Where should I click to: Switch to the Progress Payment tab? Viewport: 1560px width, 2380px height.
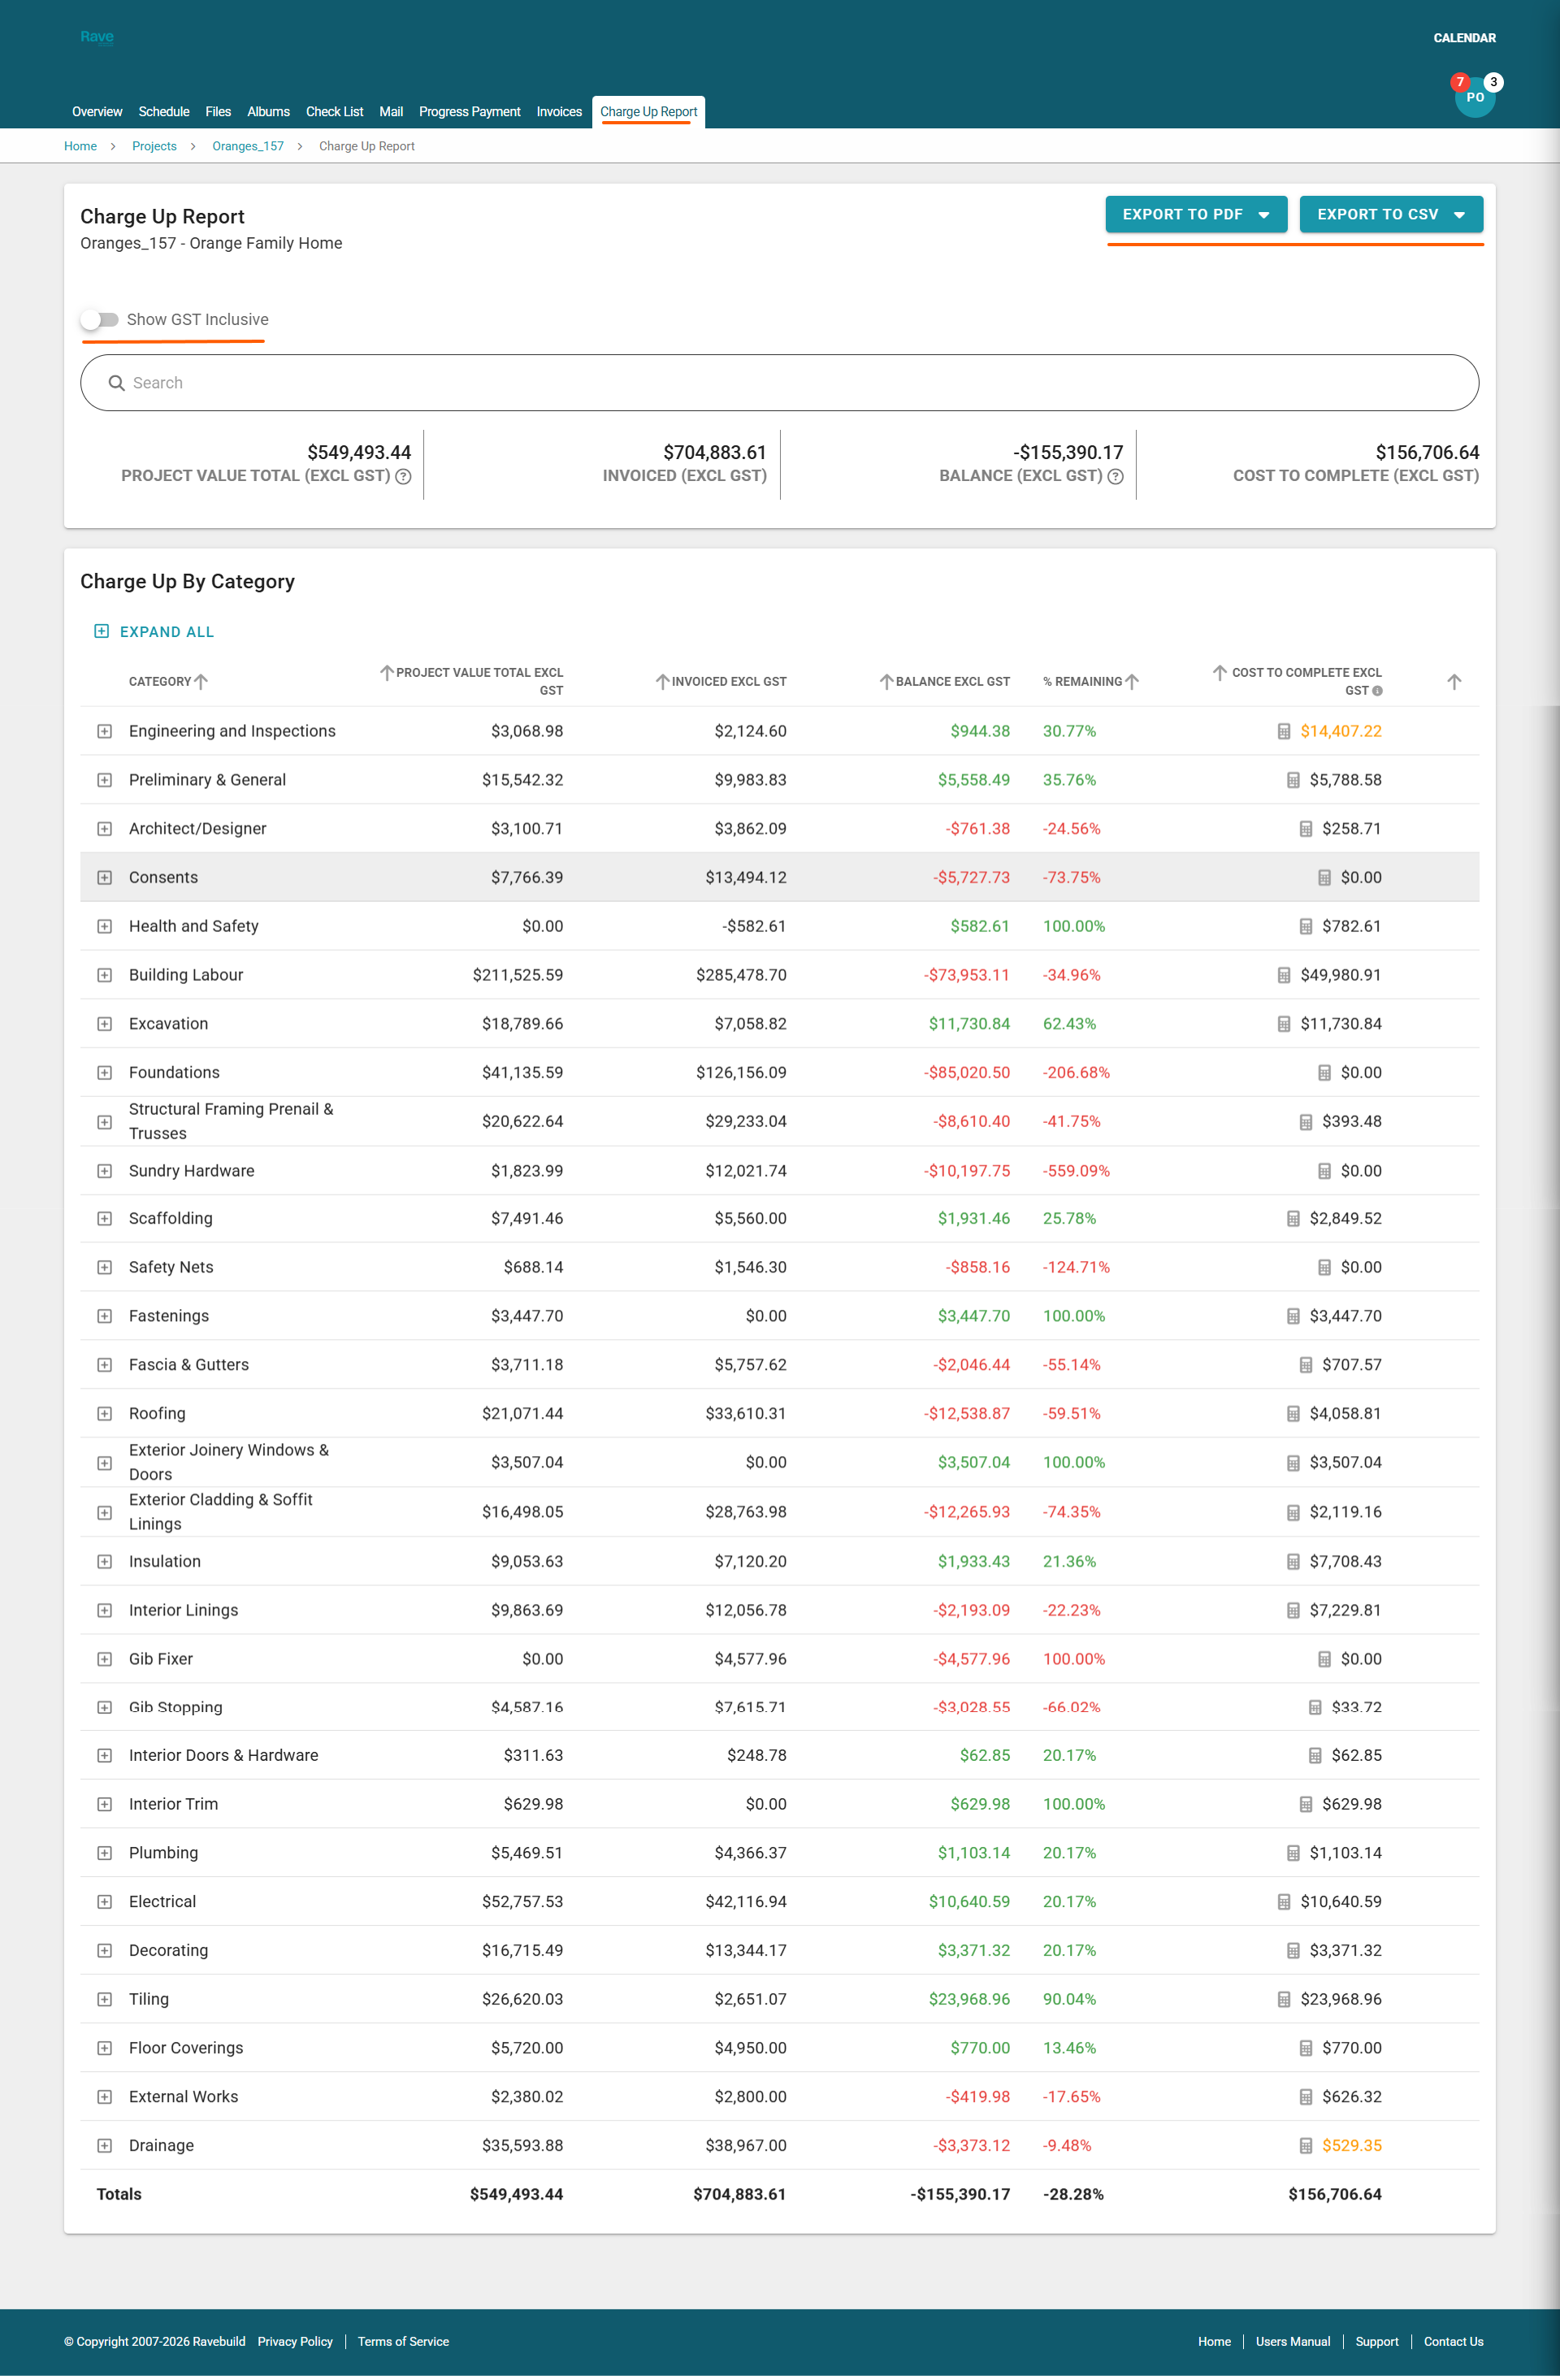469,111
